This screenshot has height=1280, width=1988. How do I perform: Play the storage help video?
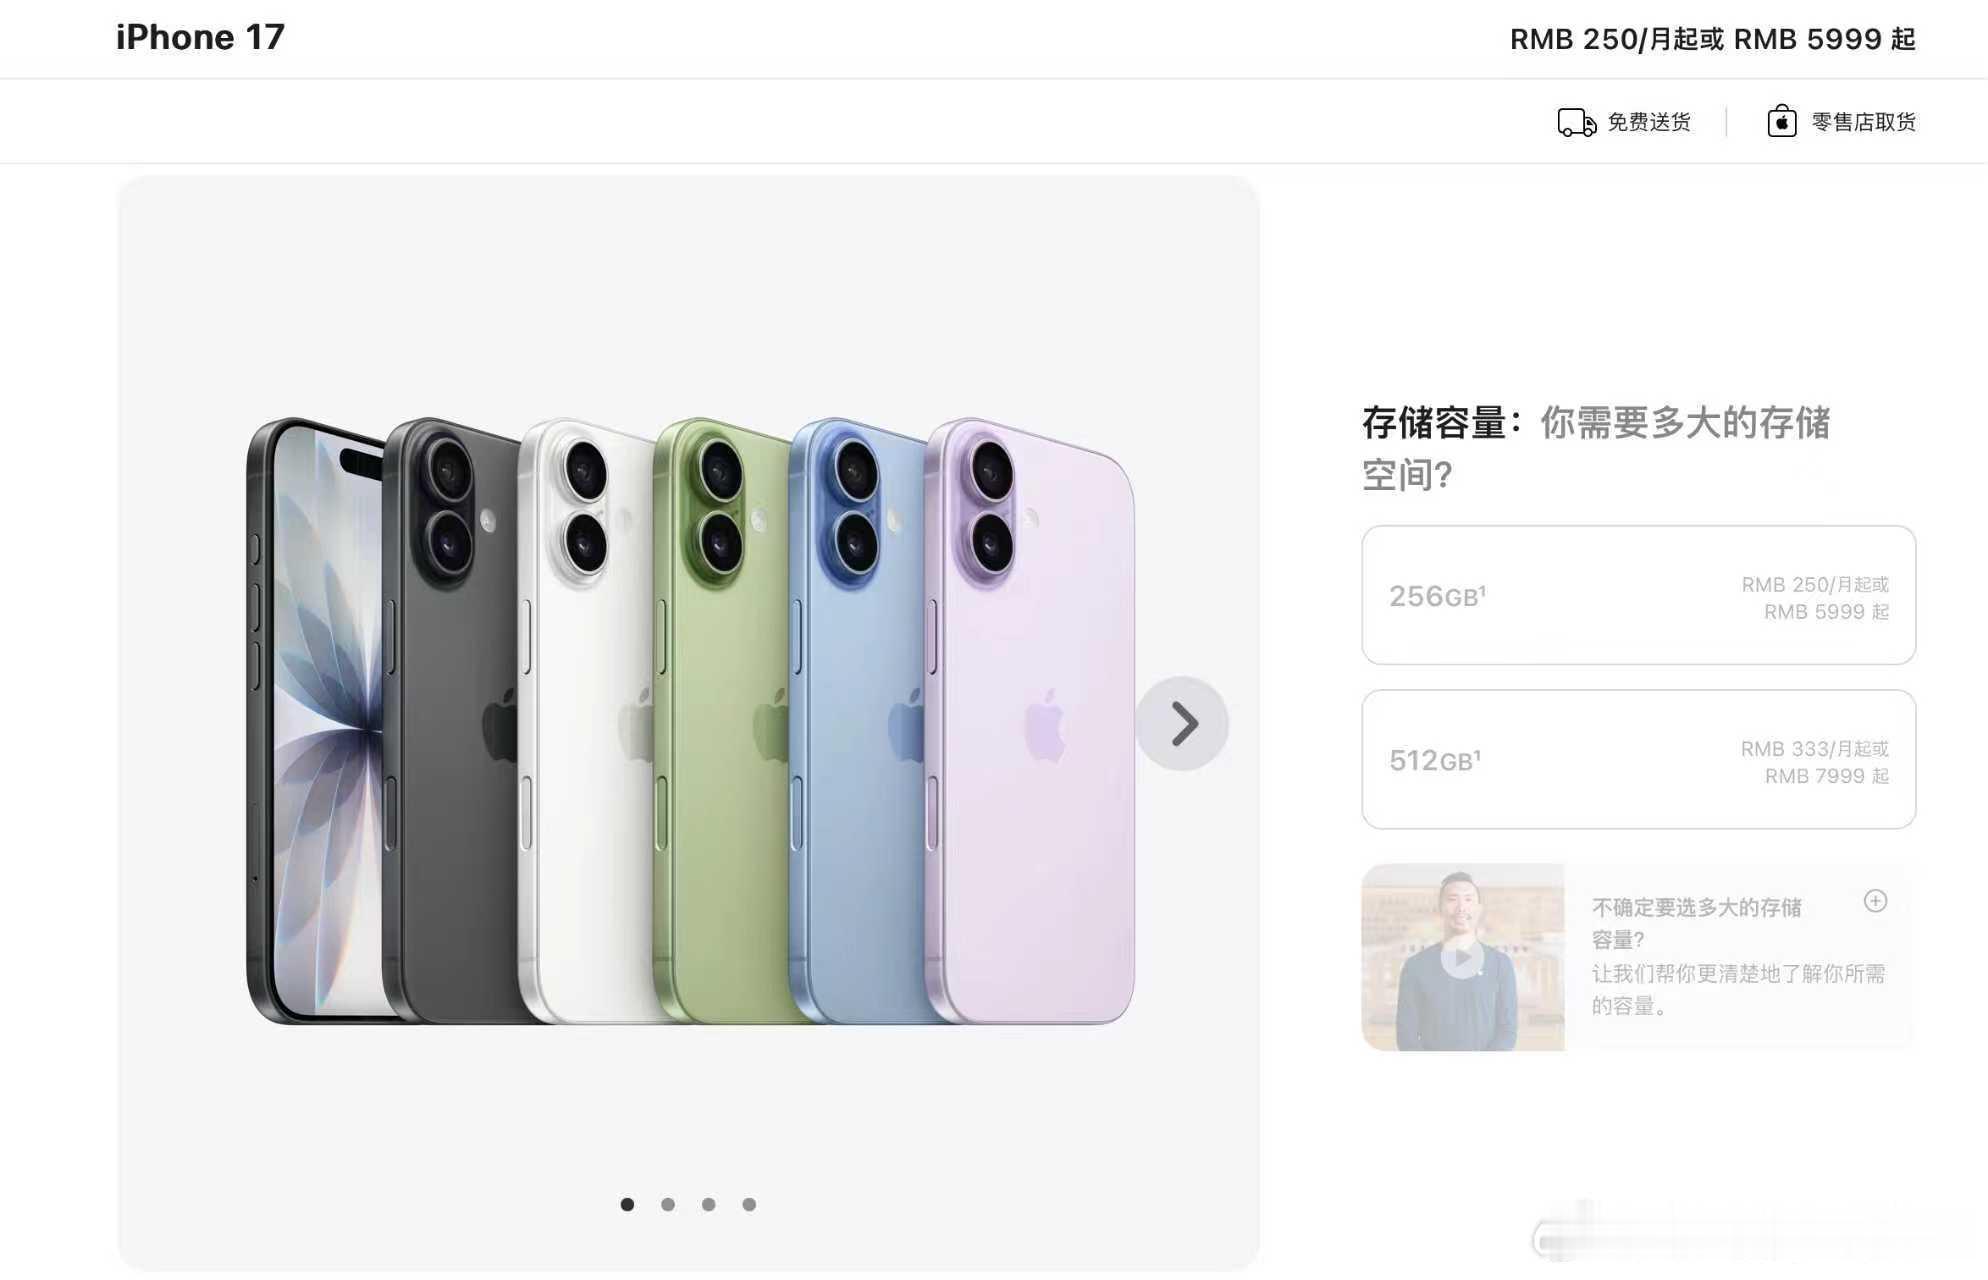point(1462,957)
